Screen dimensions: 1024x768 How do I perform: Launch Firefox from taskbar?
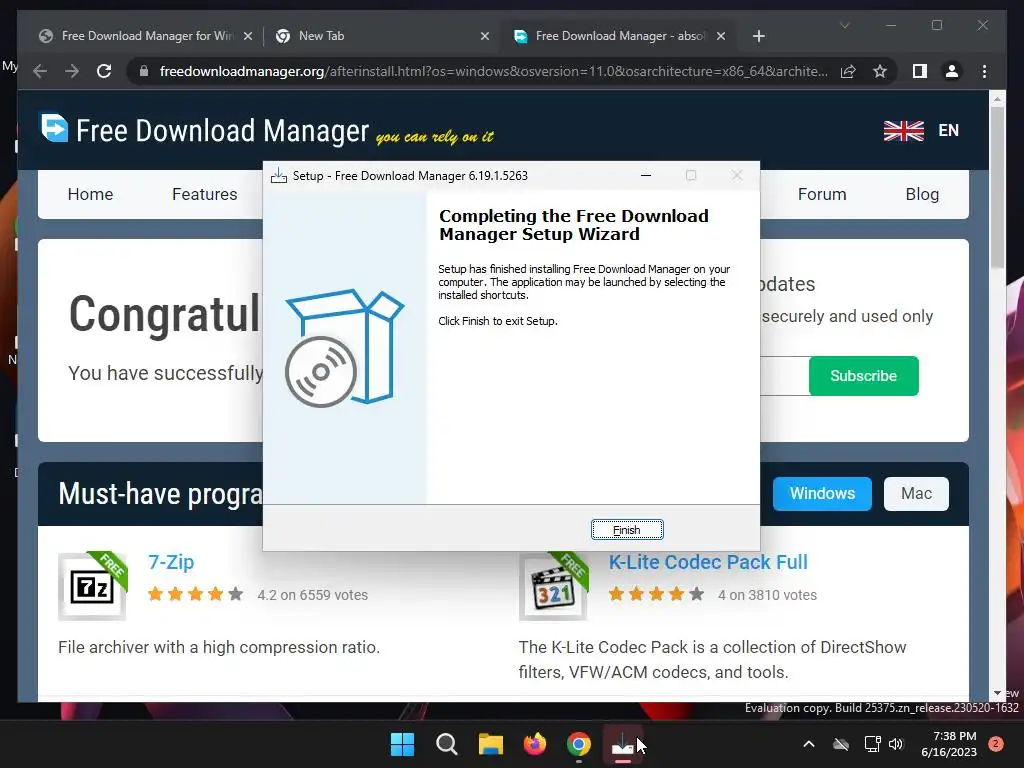click(x=535, y=744)
